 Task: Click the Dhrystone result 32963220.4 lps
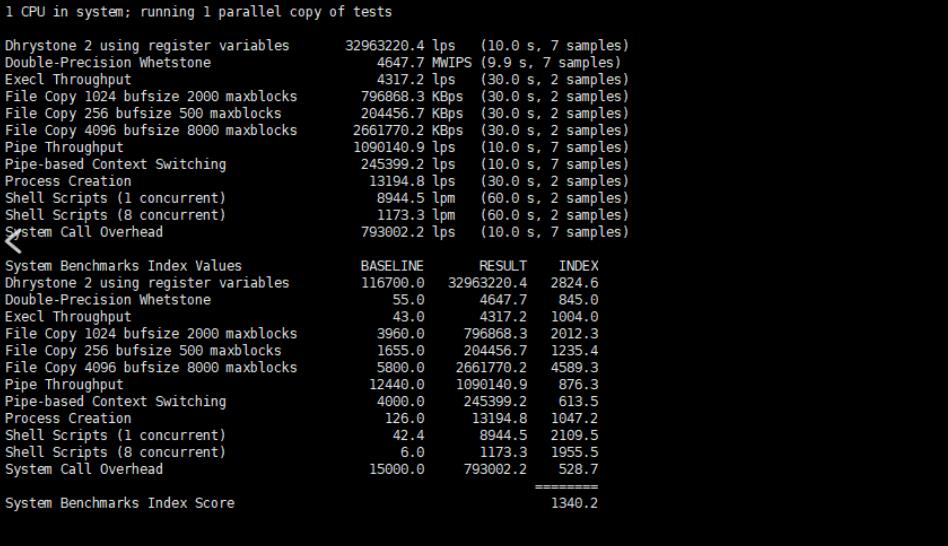click(400, 46)
